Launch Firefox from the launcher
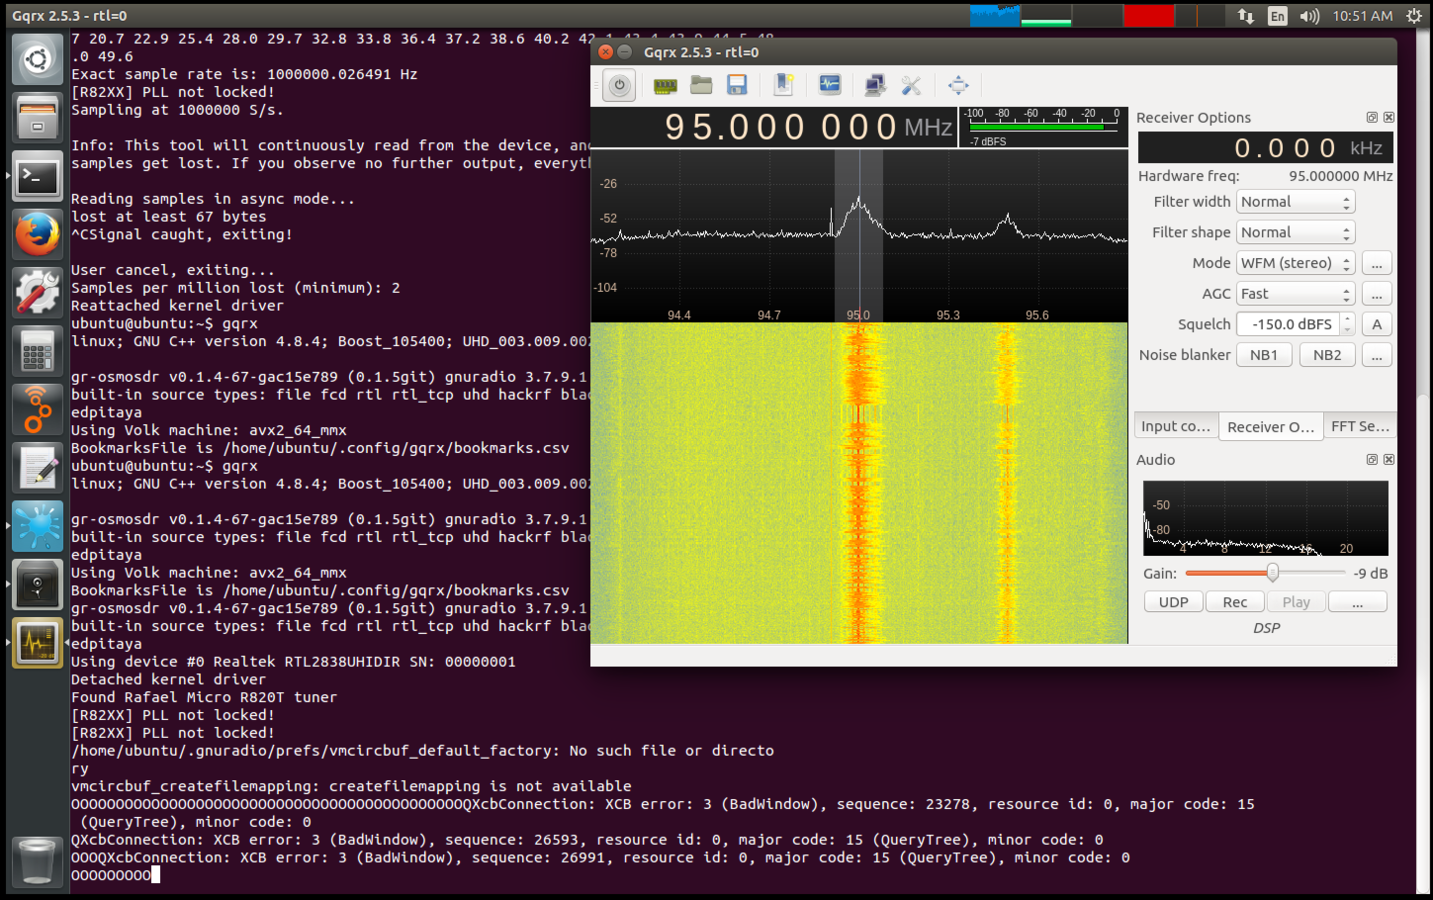 pos(37,235)
